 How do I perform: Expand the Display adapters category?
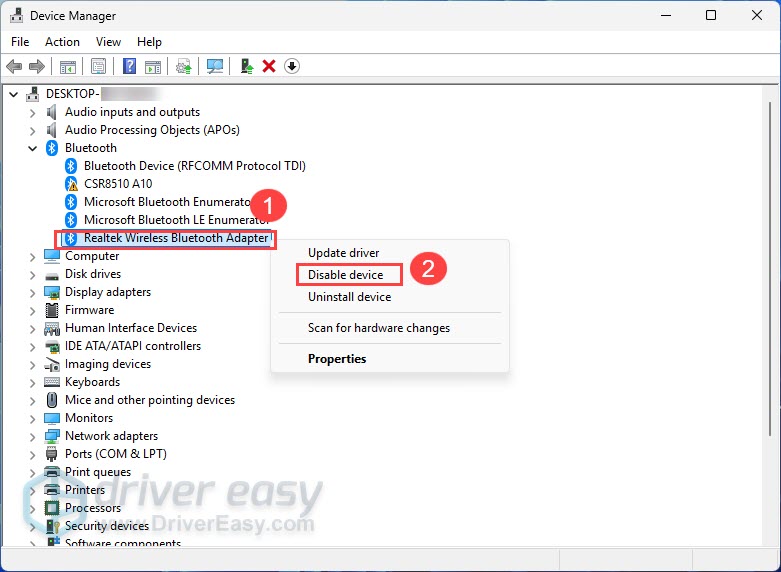(x=32, y=293)
